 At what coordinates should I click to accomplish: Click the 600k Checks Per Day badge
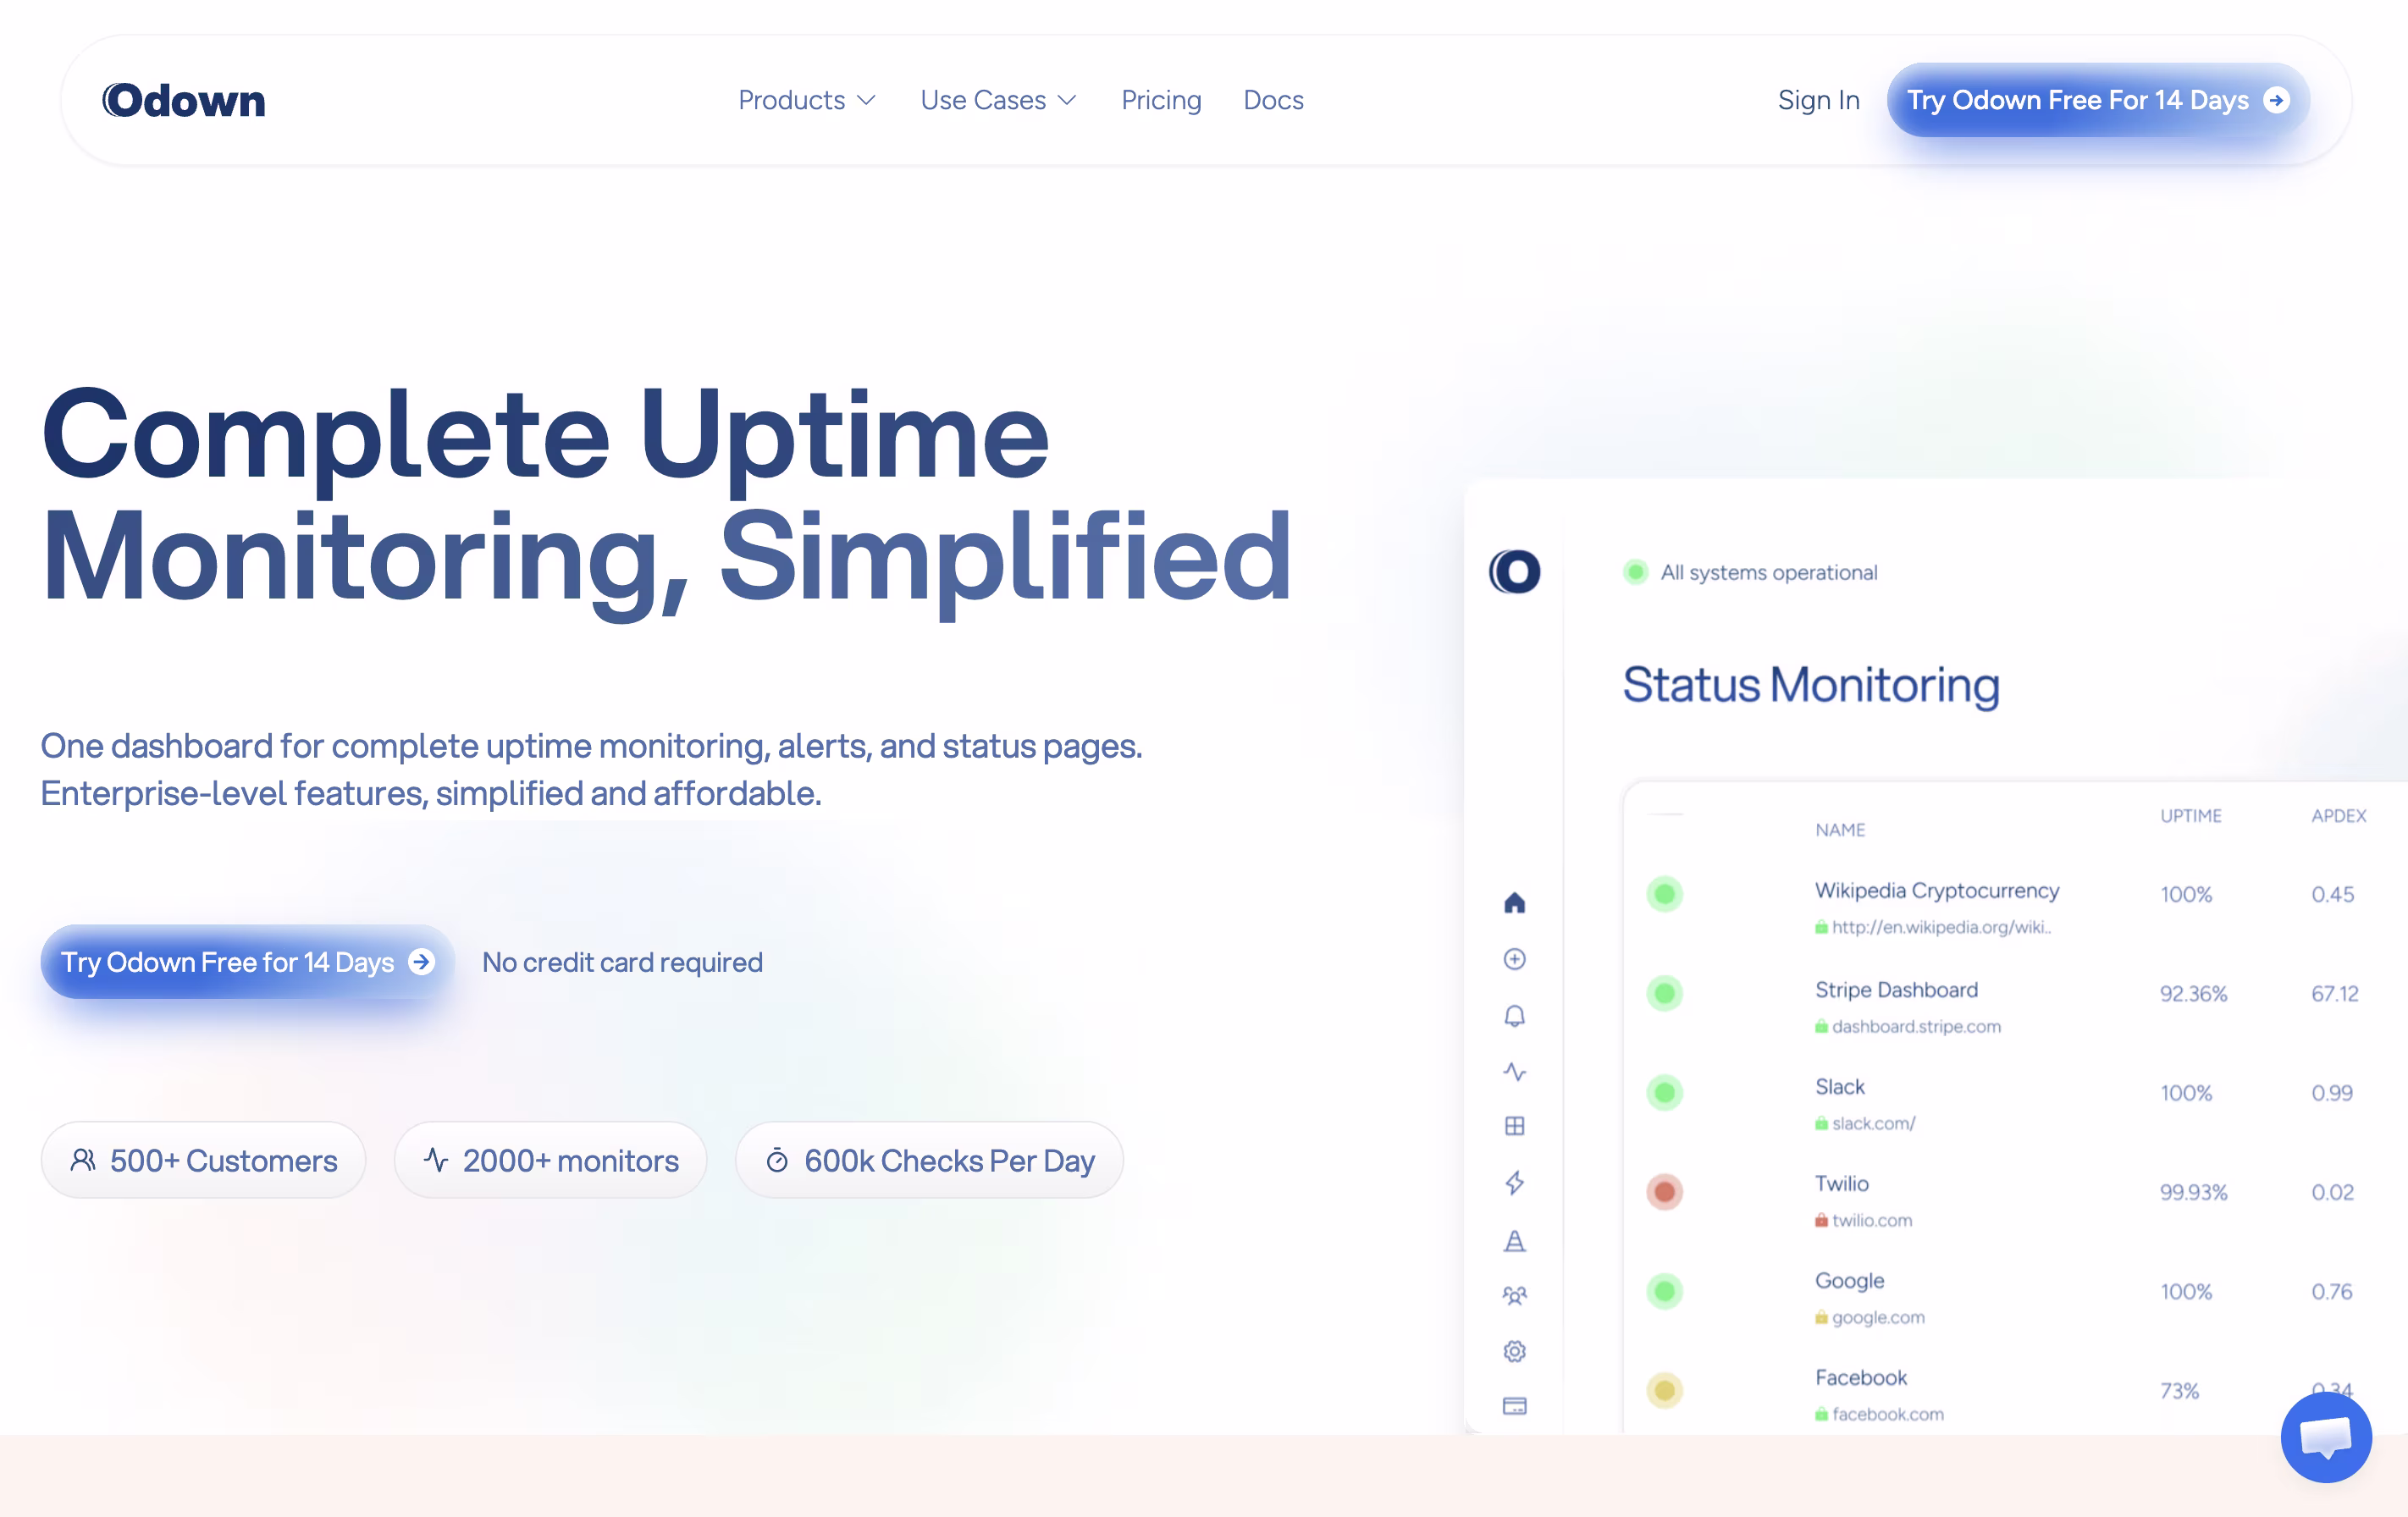(929, 1160)
